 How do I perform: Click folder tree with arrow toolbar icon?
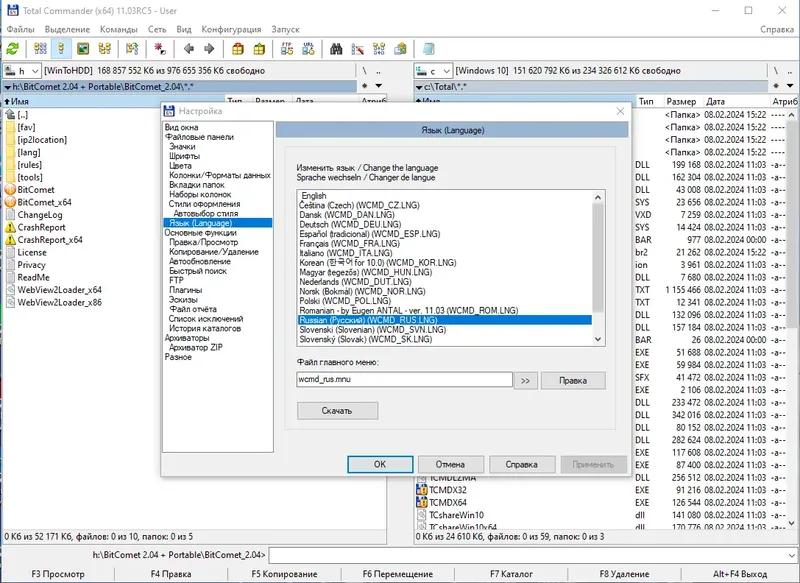coord(132,49)
